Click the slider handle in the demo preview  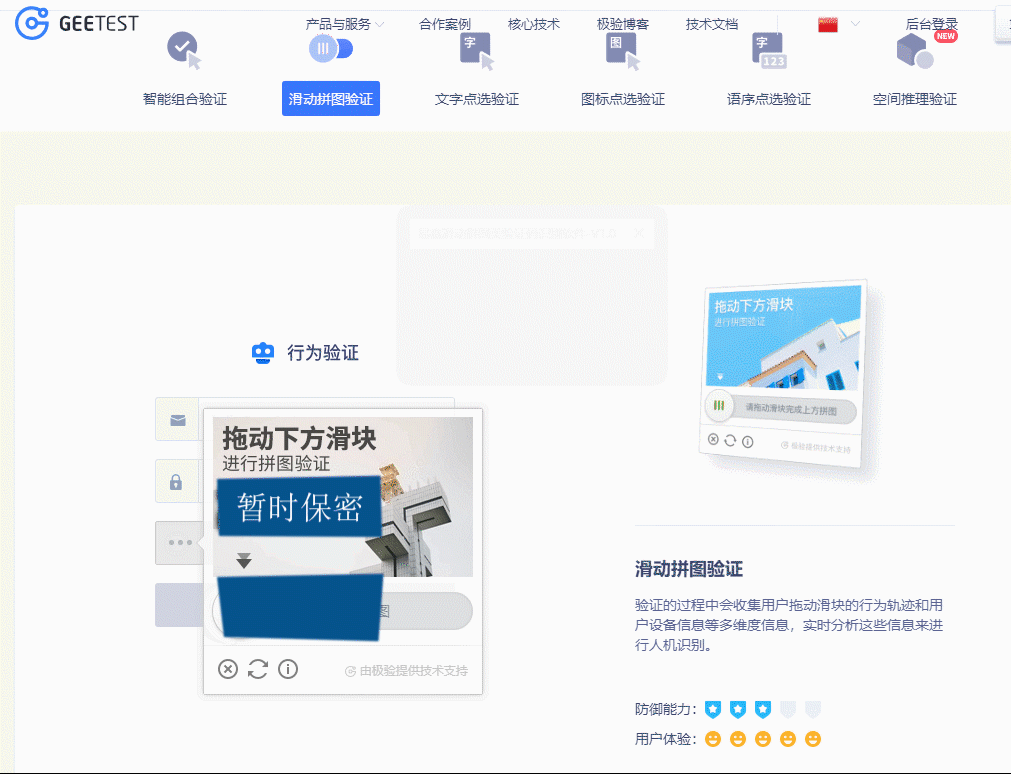(x=718, y=406)
